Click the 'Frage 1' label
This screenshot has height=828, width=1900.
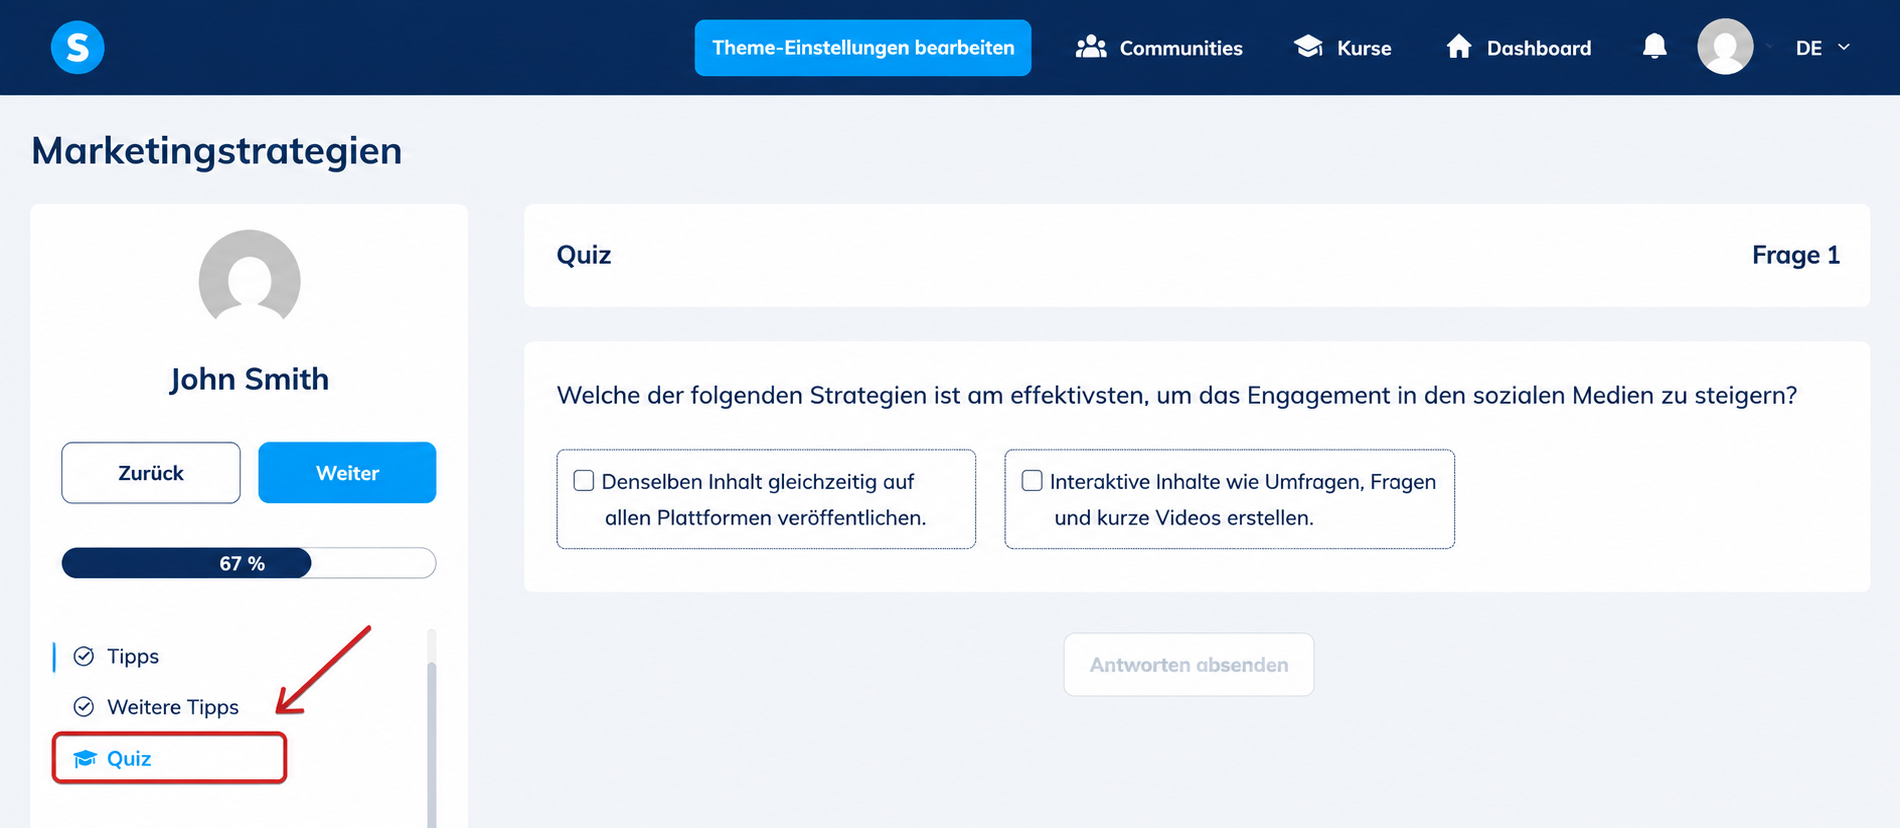(1796, 255)
